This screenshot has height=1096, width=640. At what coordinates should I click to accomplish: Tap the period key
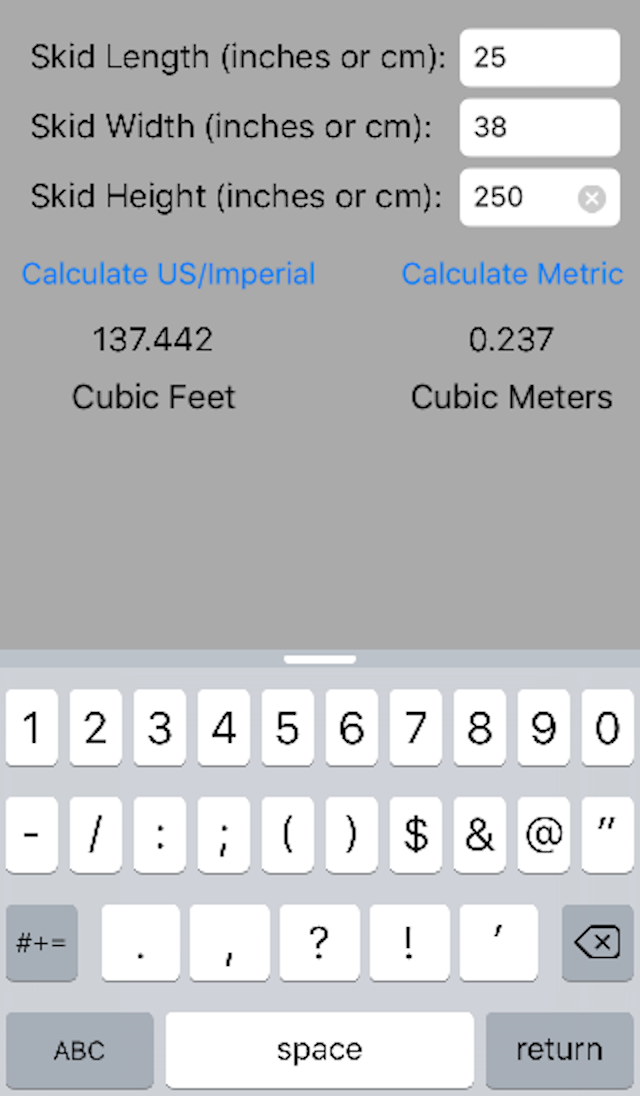click(141, 942)
